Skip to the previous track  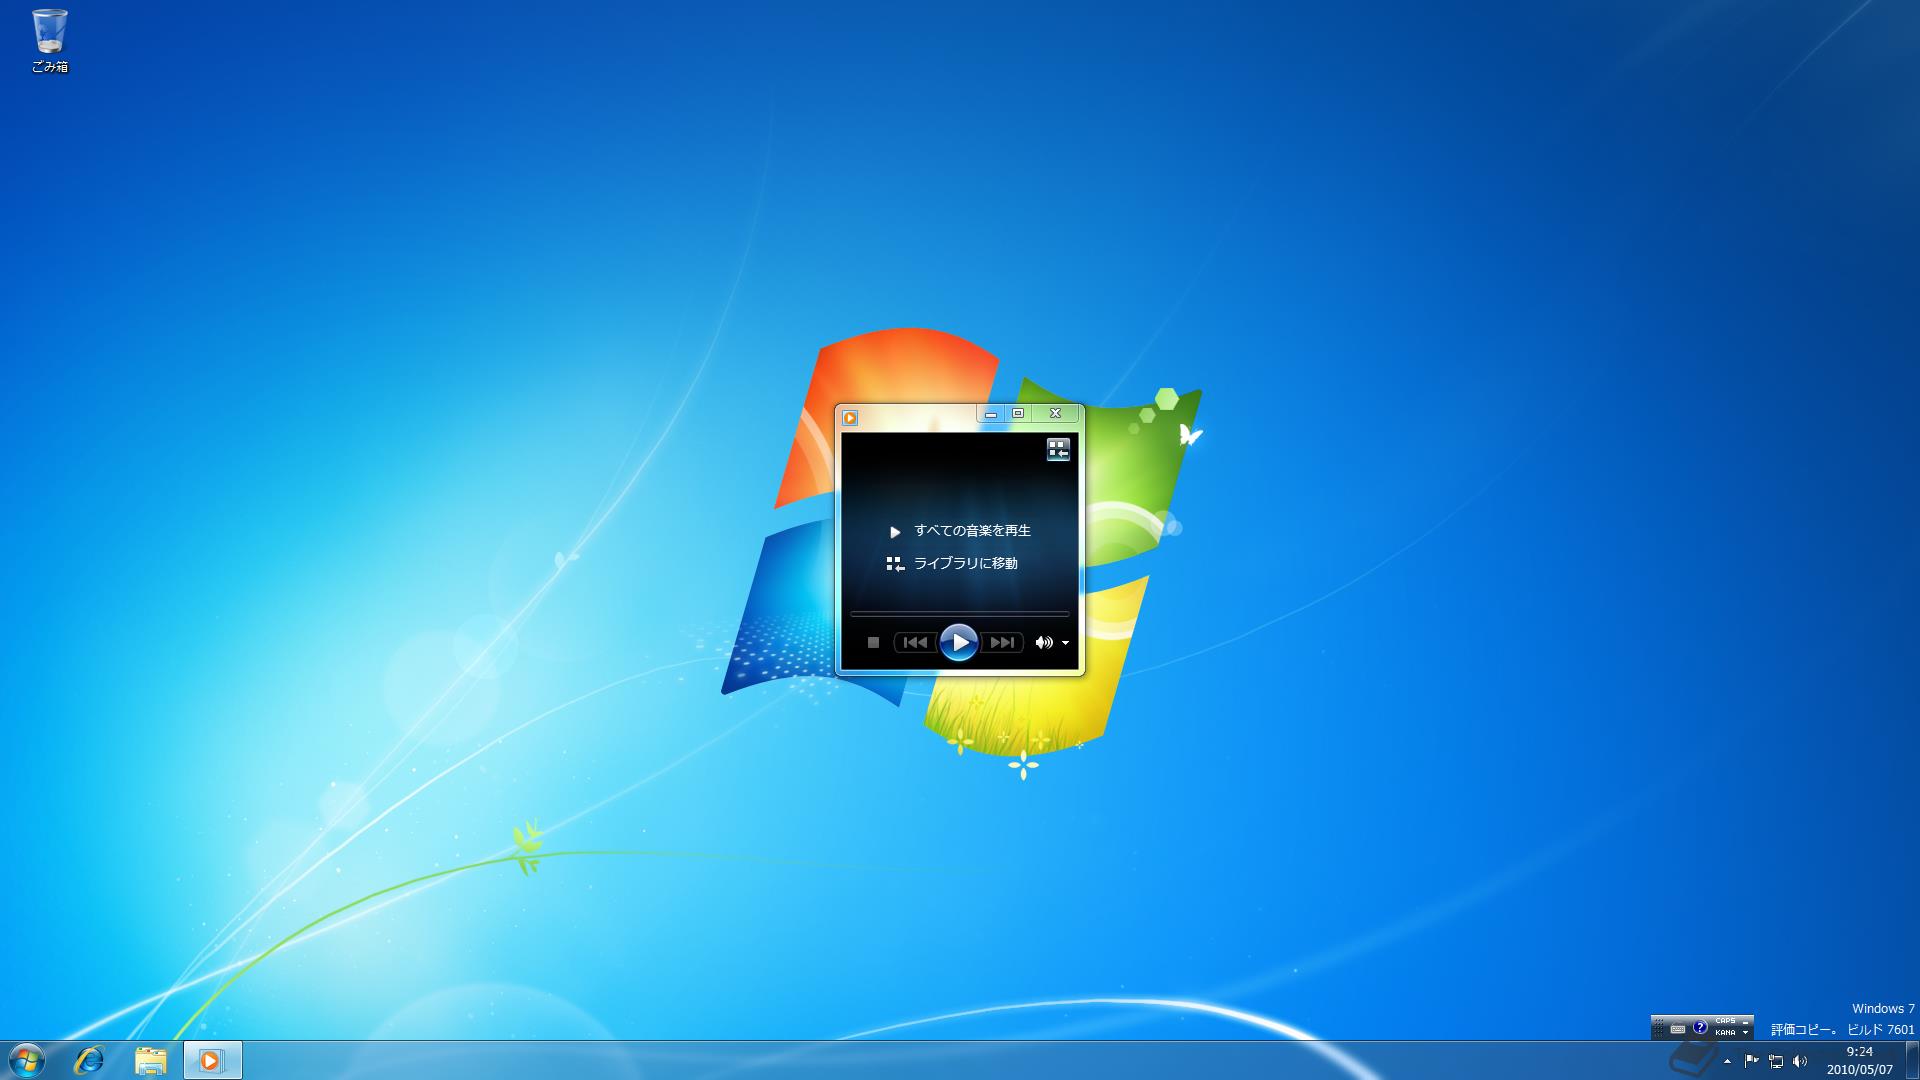(x=915, y=643)
